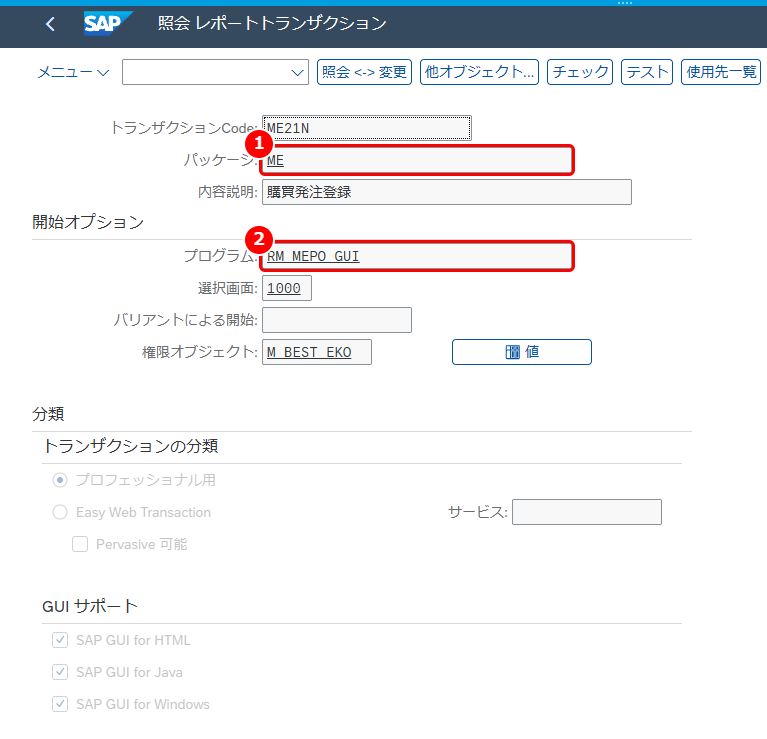Click the バリアントによる開始 field
Viewport: 767px width, 739px height.
click(337, 320)
